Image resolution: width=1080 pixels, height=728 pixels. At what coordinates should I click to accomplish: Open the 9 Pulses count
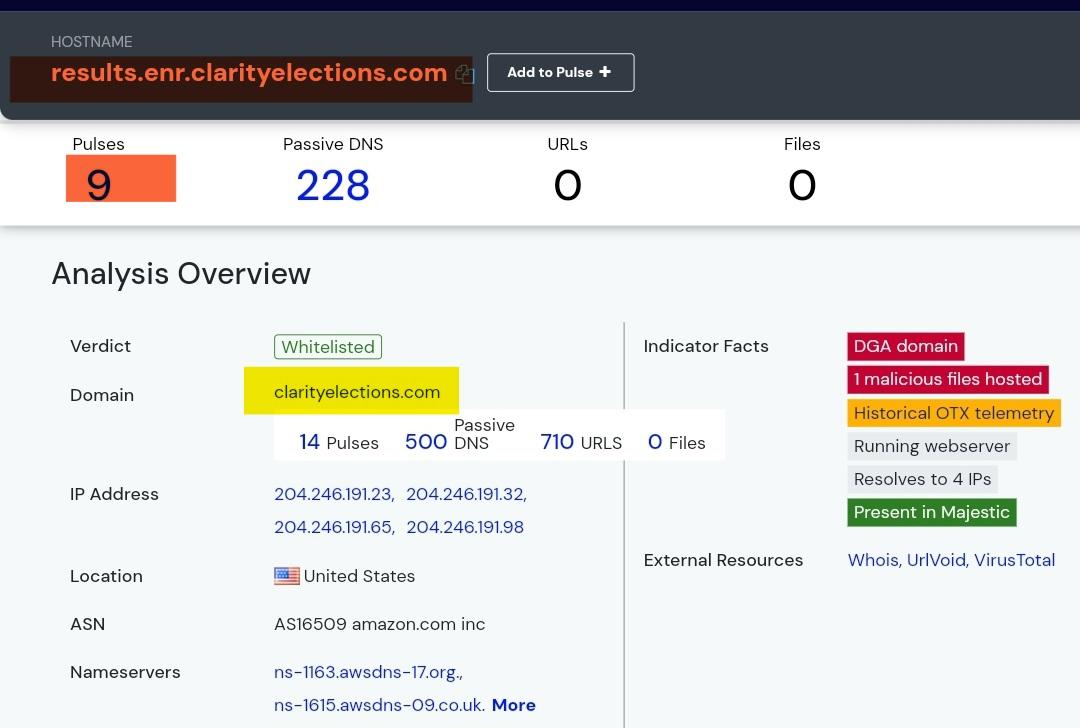(99, 184)
